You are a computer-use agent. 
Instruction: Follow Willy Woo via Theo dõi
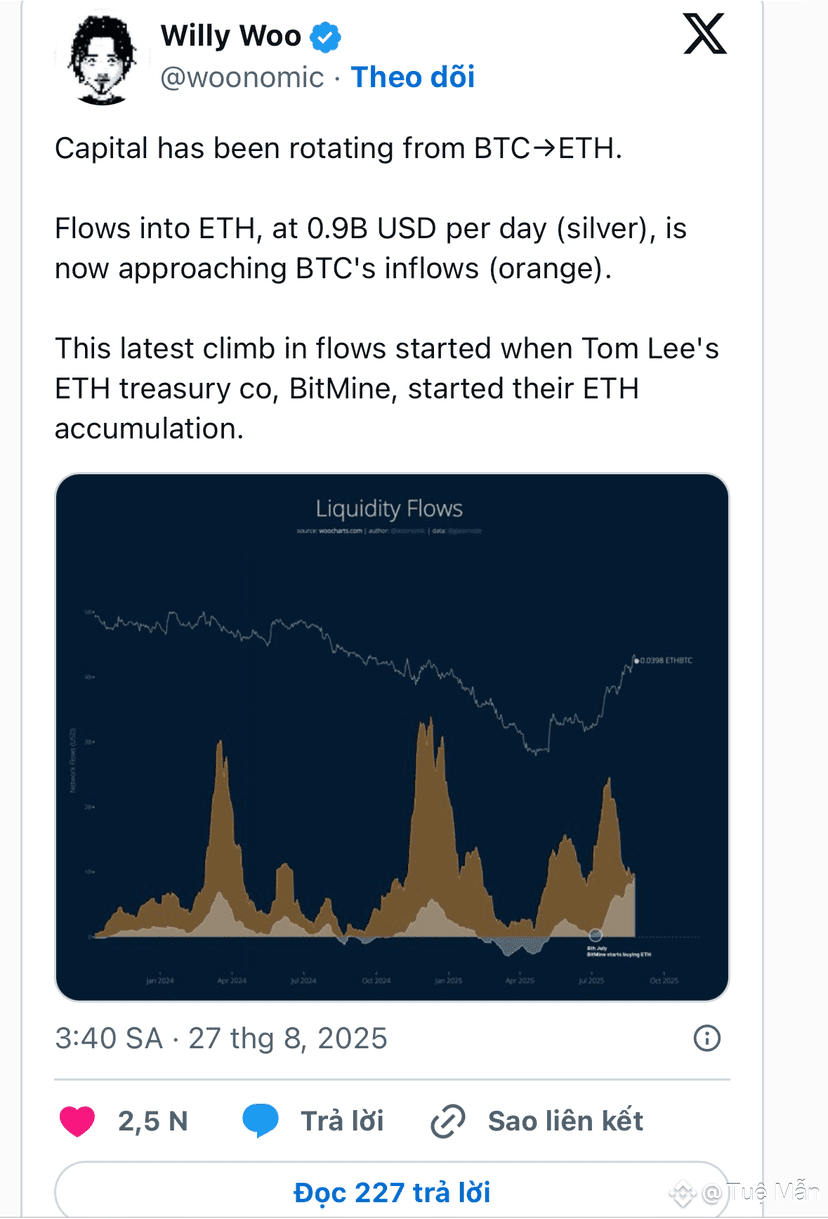tap(412, 77)
